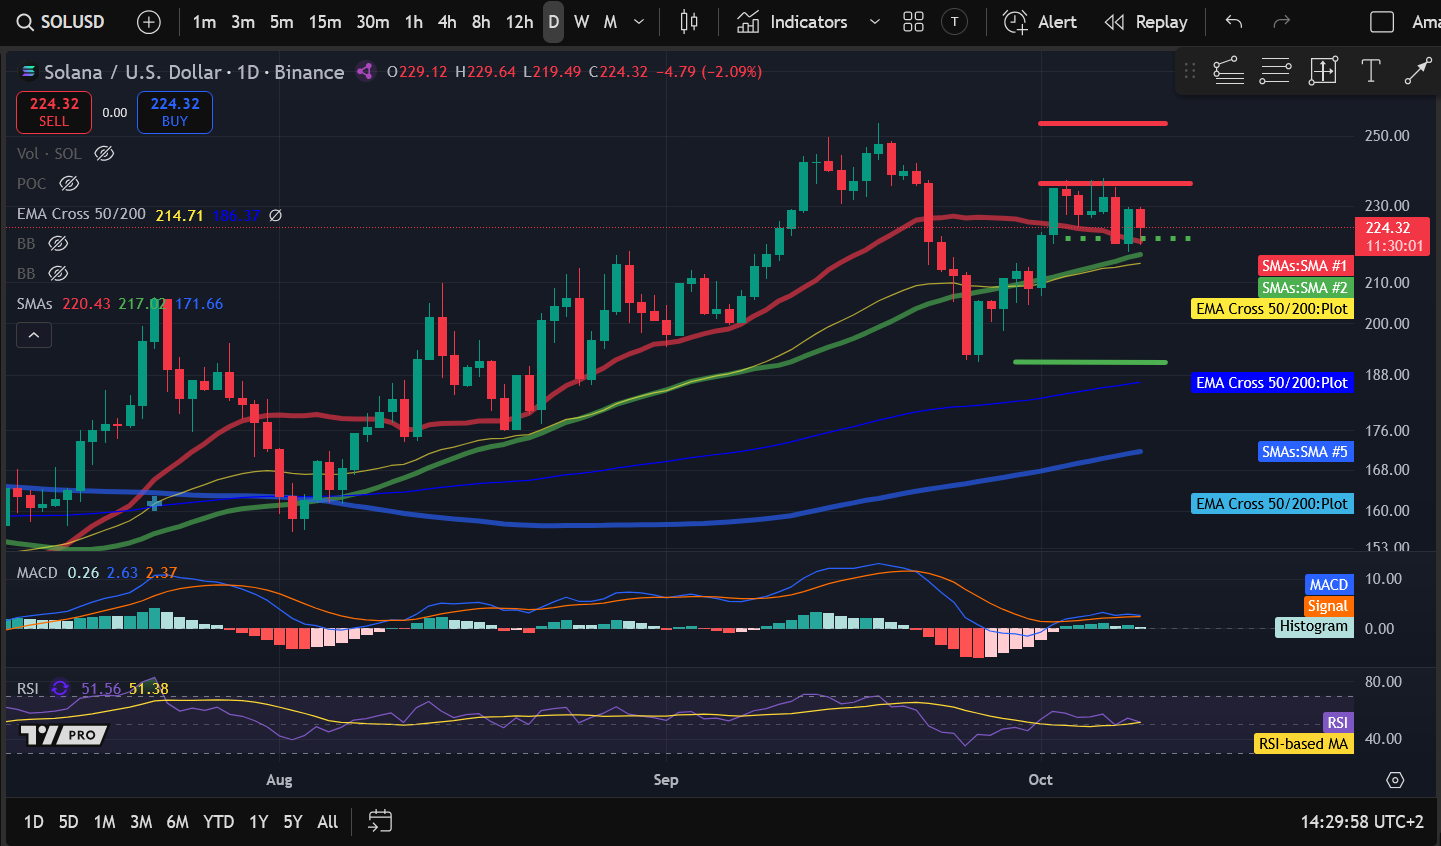Click the SMAs:SMA #5 price label

[x=1305, y=452]
